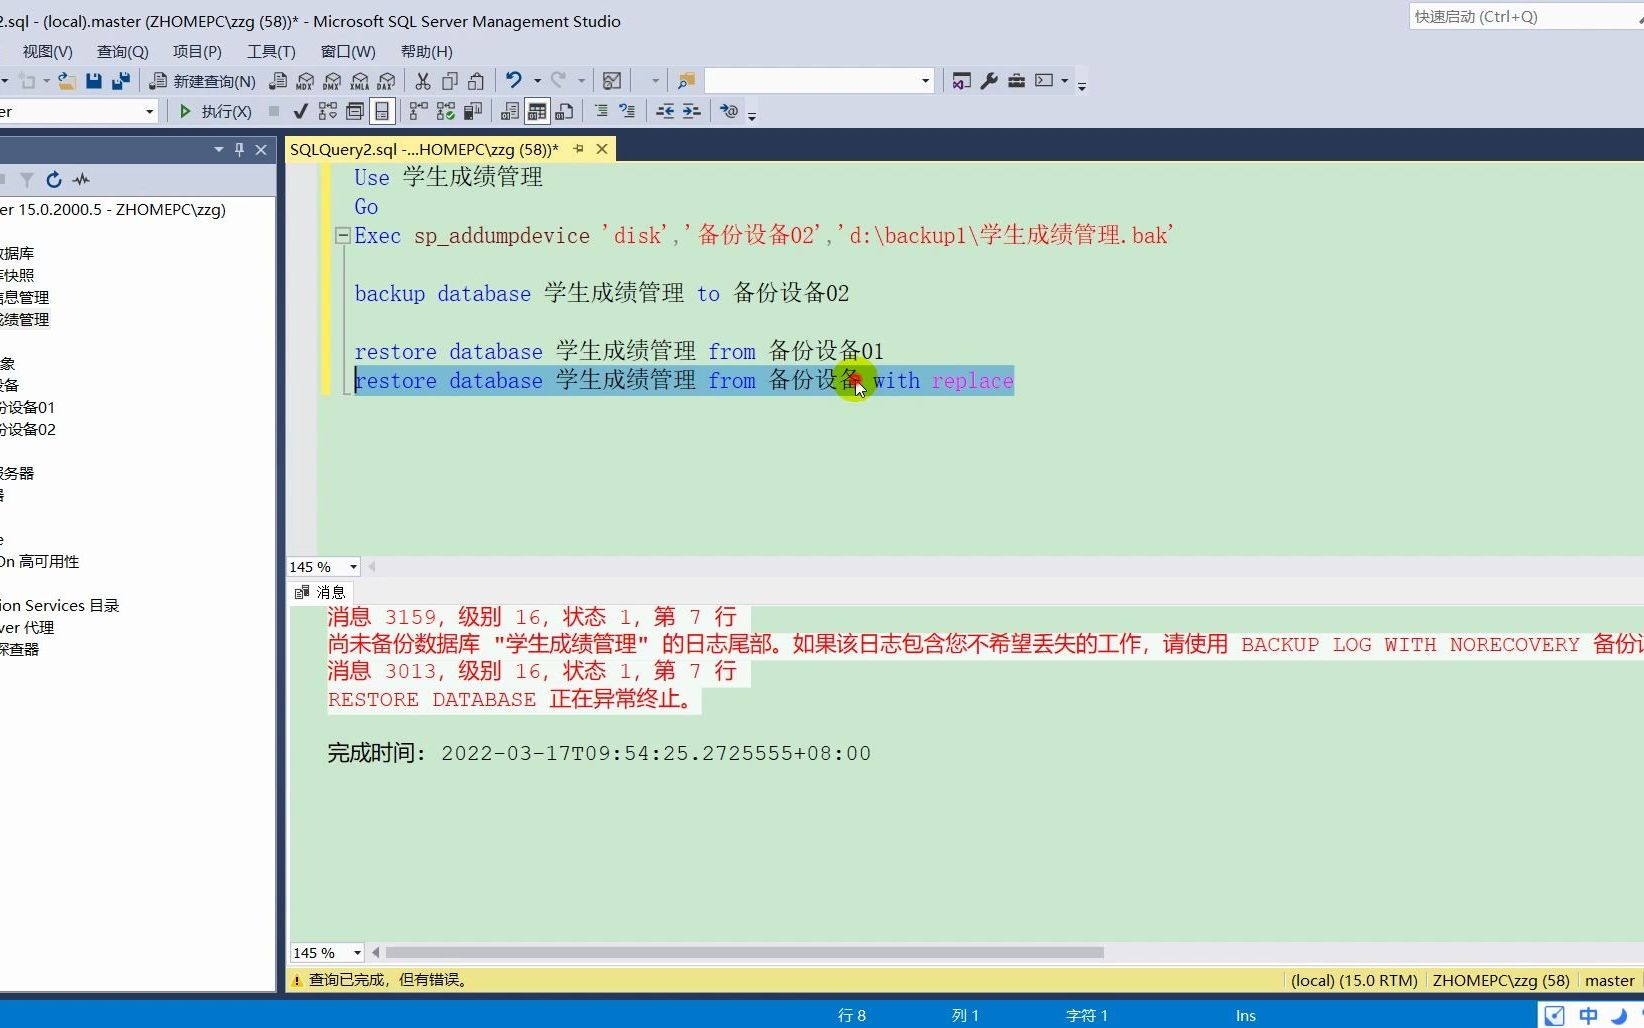
Task: Select Results to Text mode
Action: tap(510, 111)
